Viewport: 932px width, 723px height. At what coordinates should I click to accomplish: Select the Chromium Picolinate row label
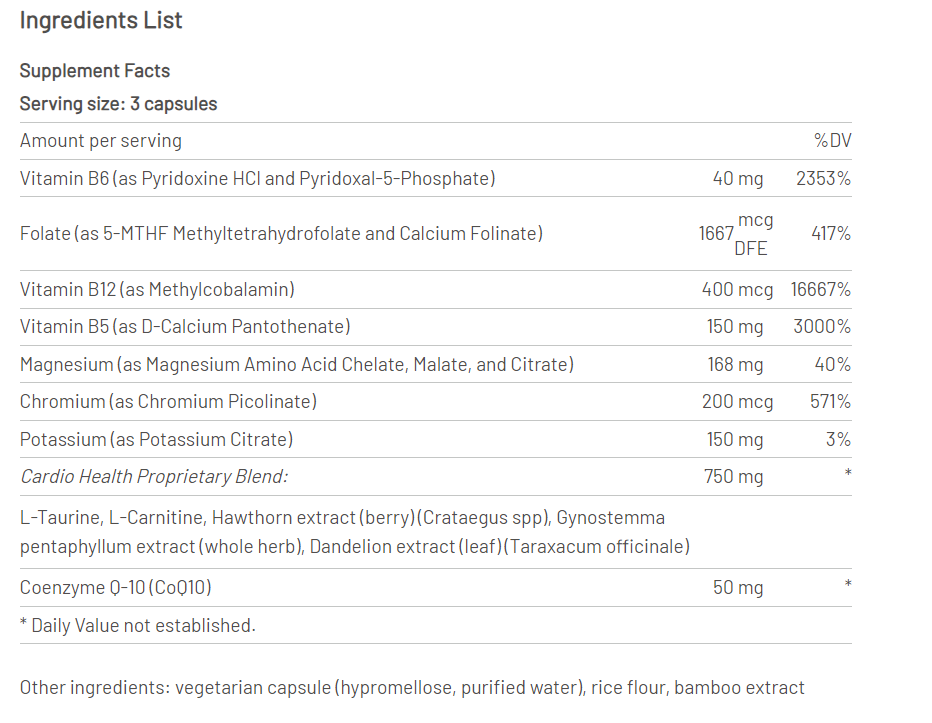[168, 402]
